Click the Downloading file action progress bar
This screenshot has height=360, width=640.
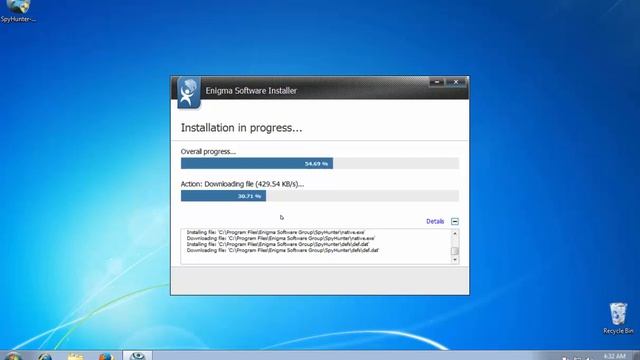point(320,196)
